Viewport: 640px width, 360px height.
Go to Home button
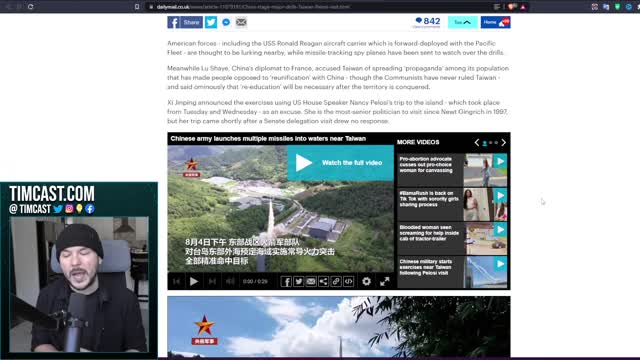point(496,22)
